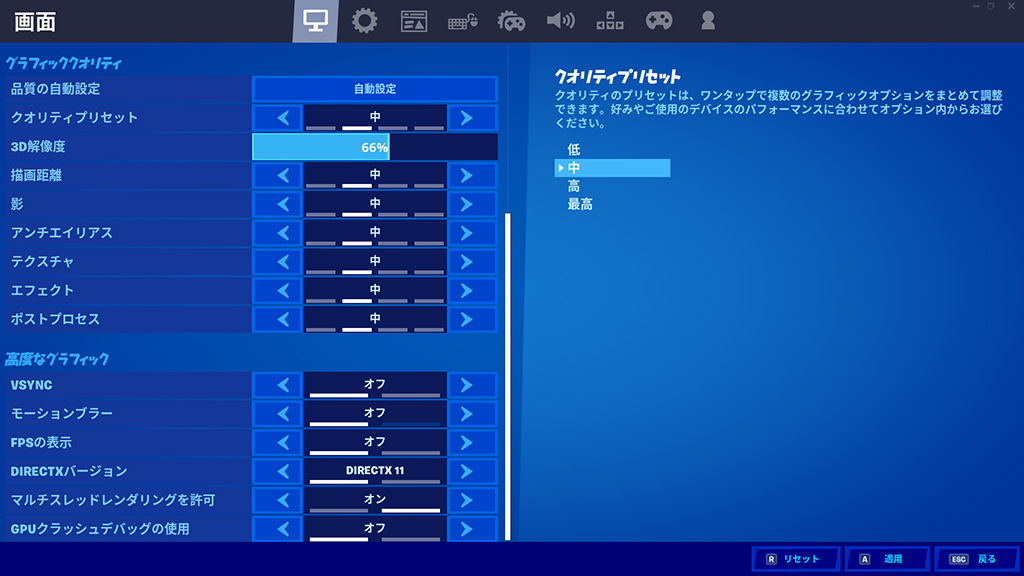
Task: Increase クオリティプリセット with right arrow
Action: point(472,118)
